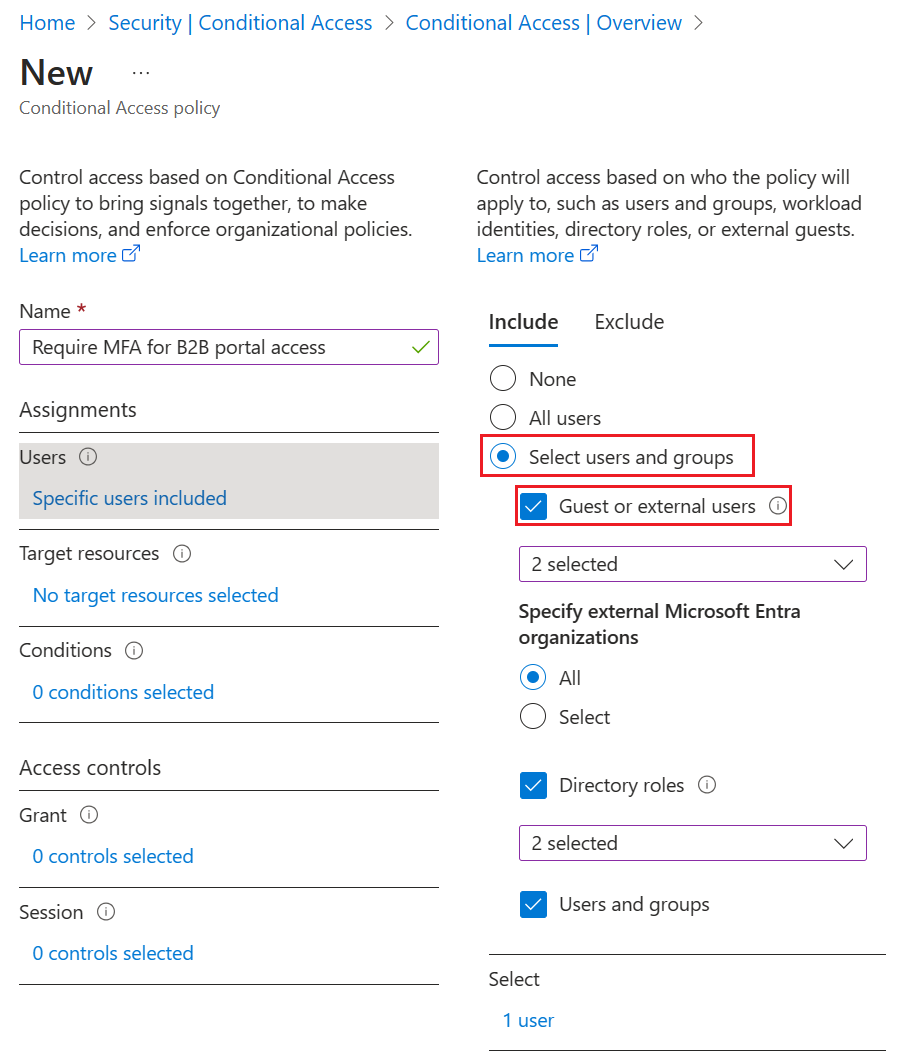Choose the None radio option
This screenshot has height=1060, width=904.
pyautogui.click(x=503, y=379)
